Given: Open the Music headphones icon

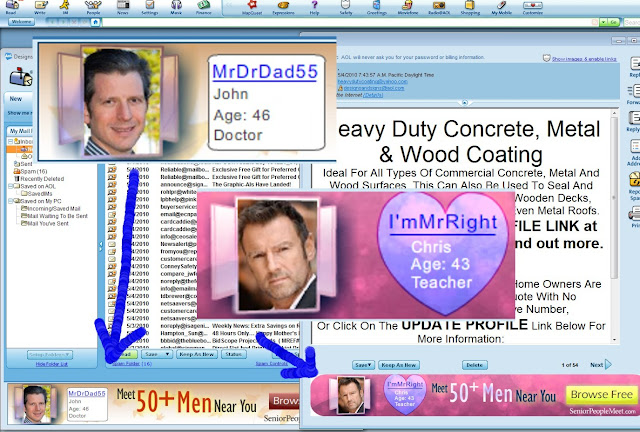Looking at the screenshot, I should point(176,6).
